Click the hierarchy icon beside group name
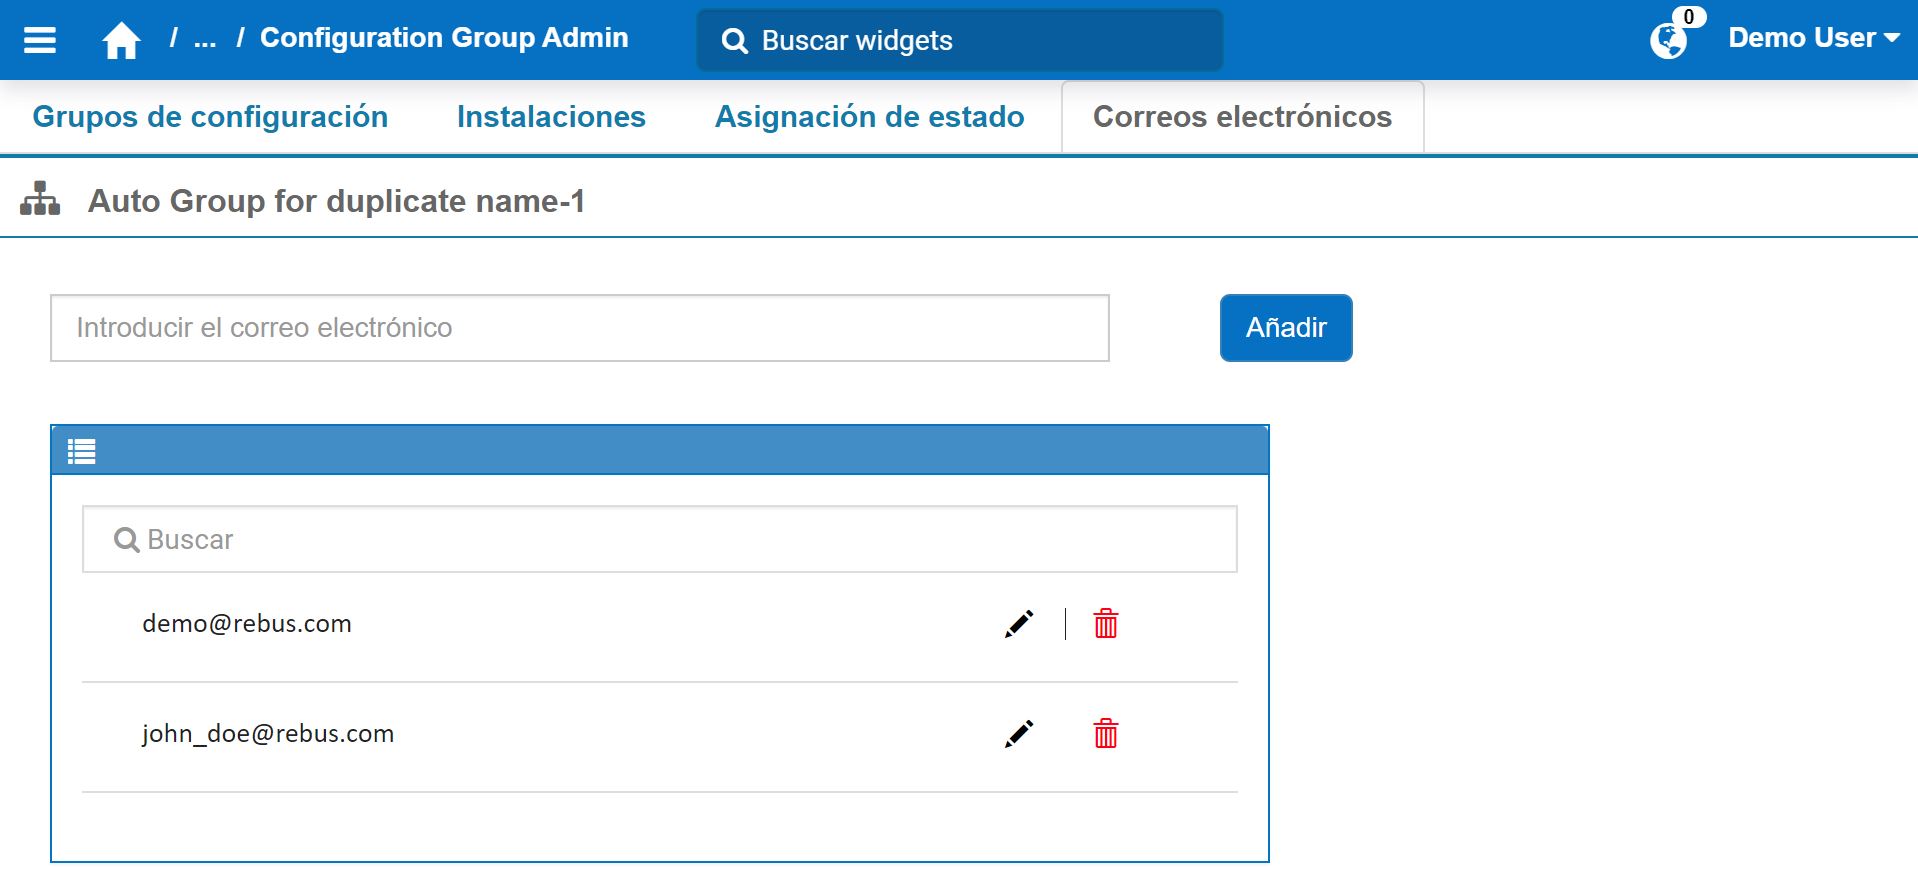The image size is (1918, 891). tap(40, 200)
